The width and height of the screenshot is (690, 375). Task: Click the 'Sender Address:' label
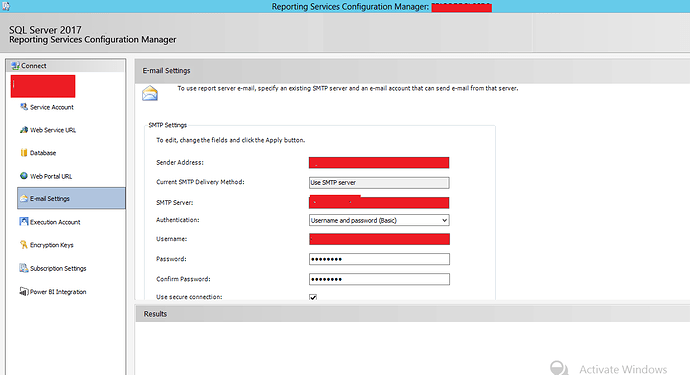point(180,162)
